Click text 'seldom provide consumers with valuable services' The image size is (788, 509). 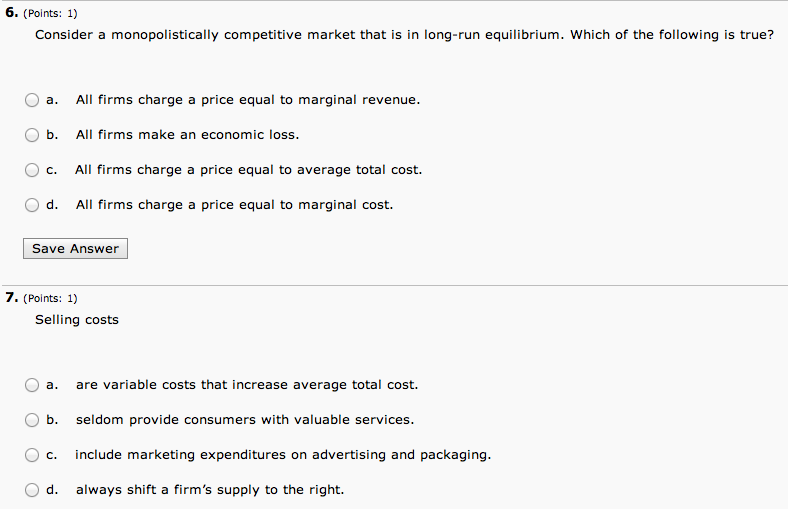coord(245,420)
